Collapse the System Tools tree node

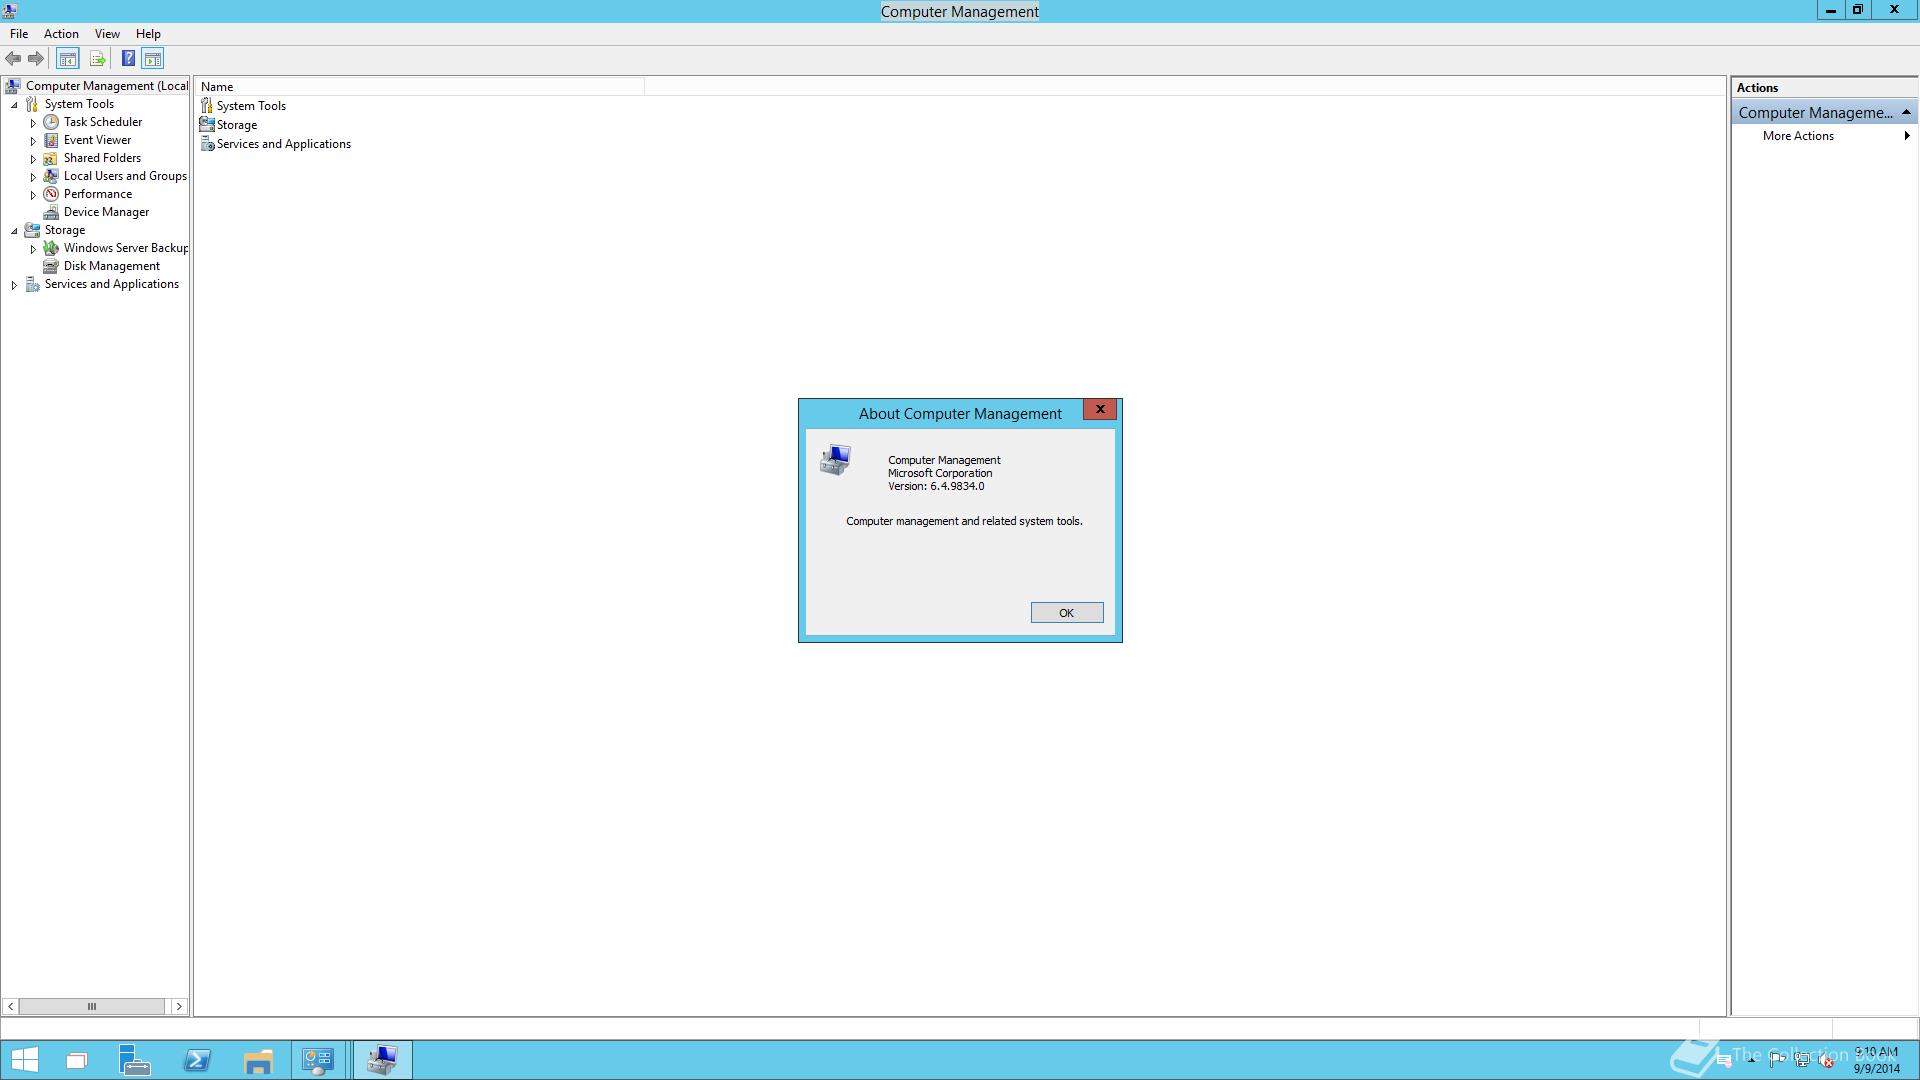point(14,105)
